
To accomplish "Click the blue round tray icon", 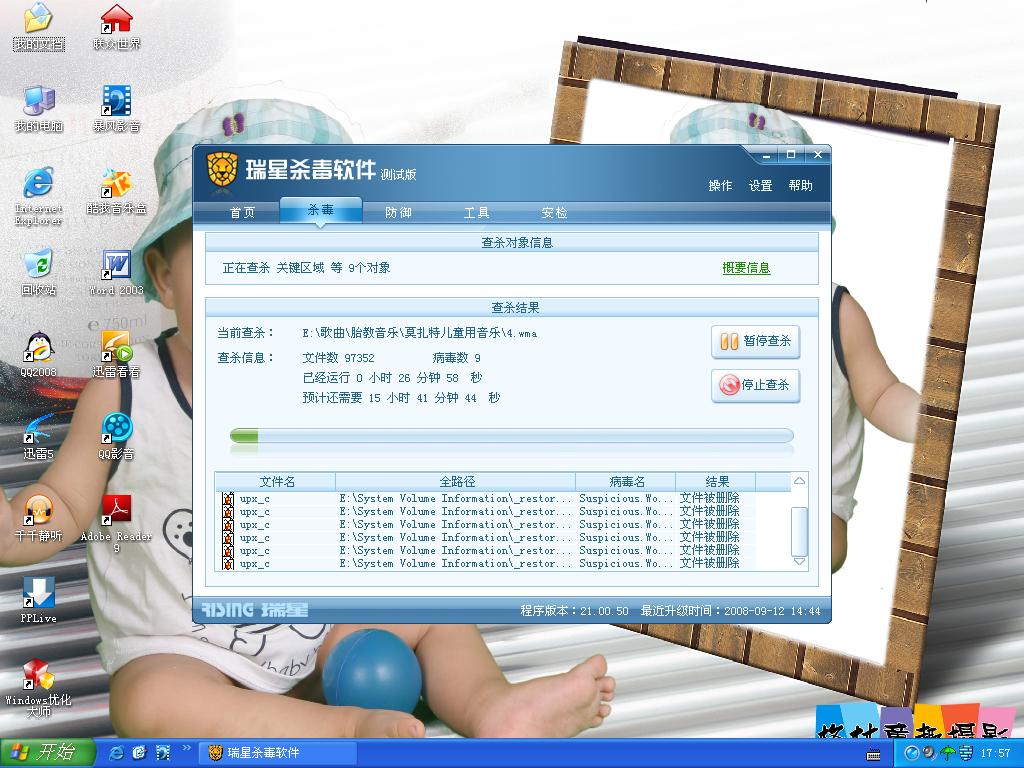I will click(x=912, y=753).
